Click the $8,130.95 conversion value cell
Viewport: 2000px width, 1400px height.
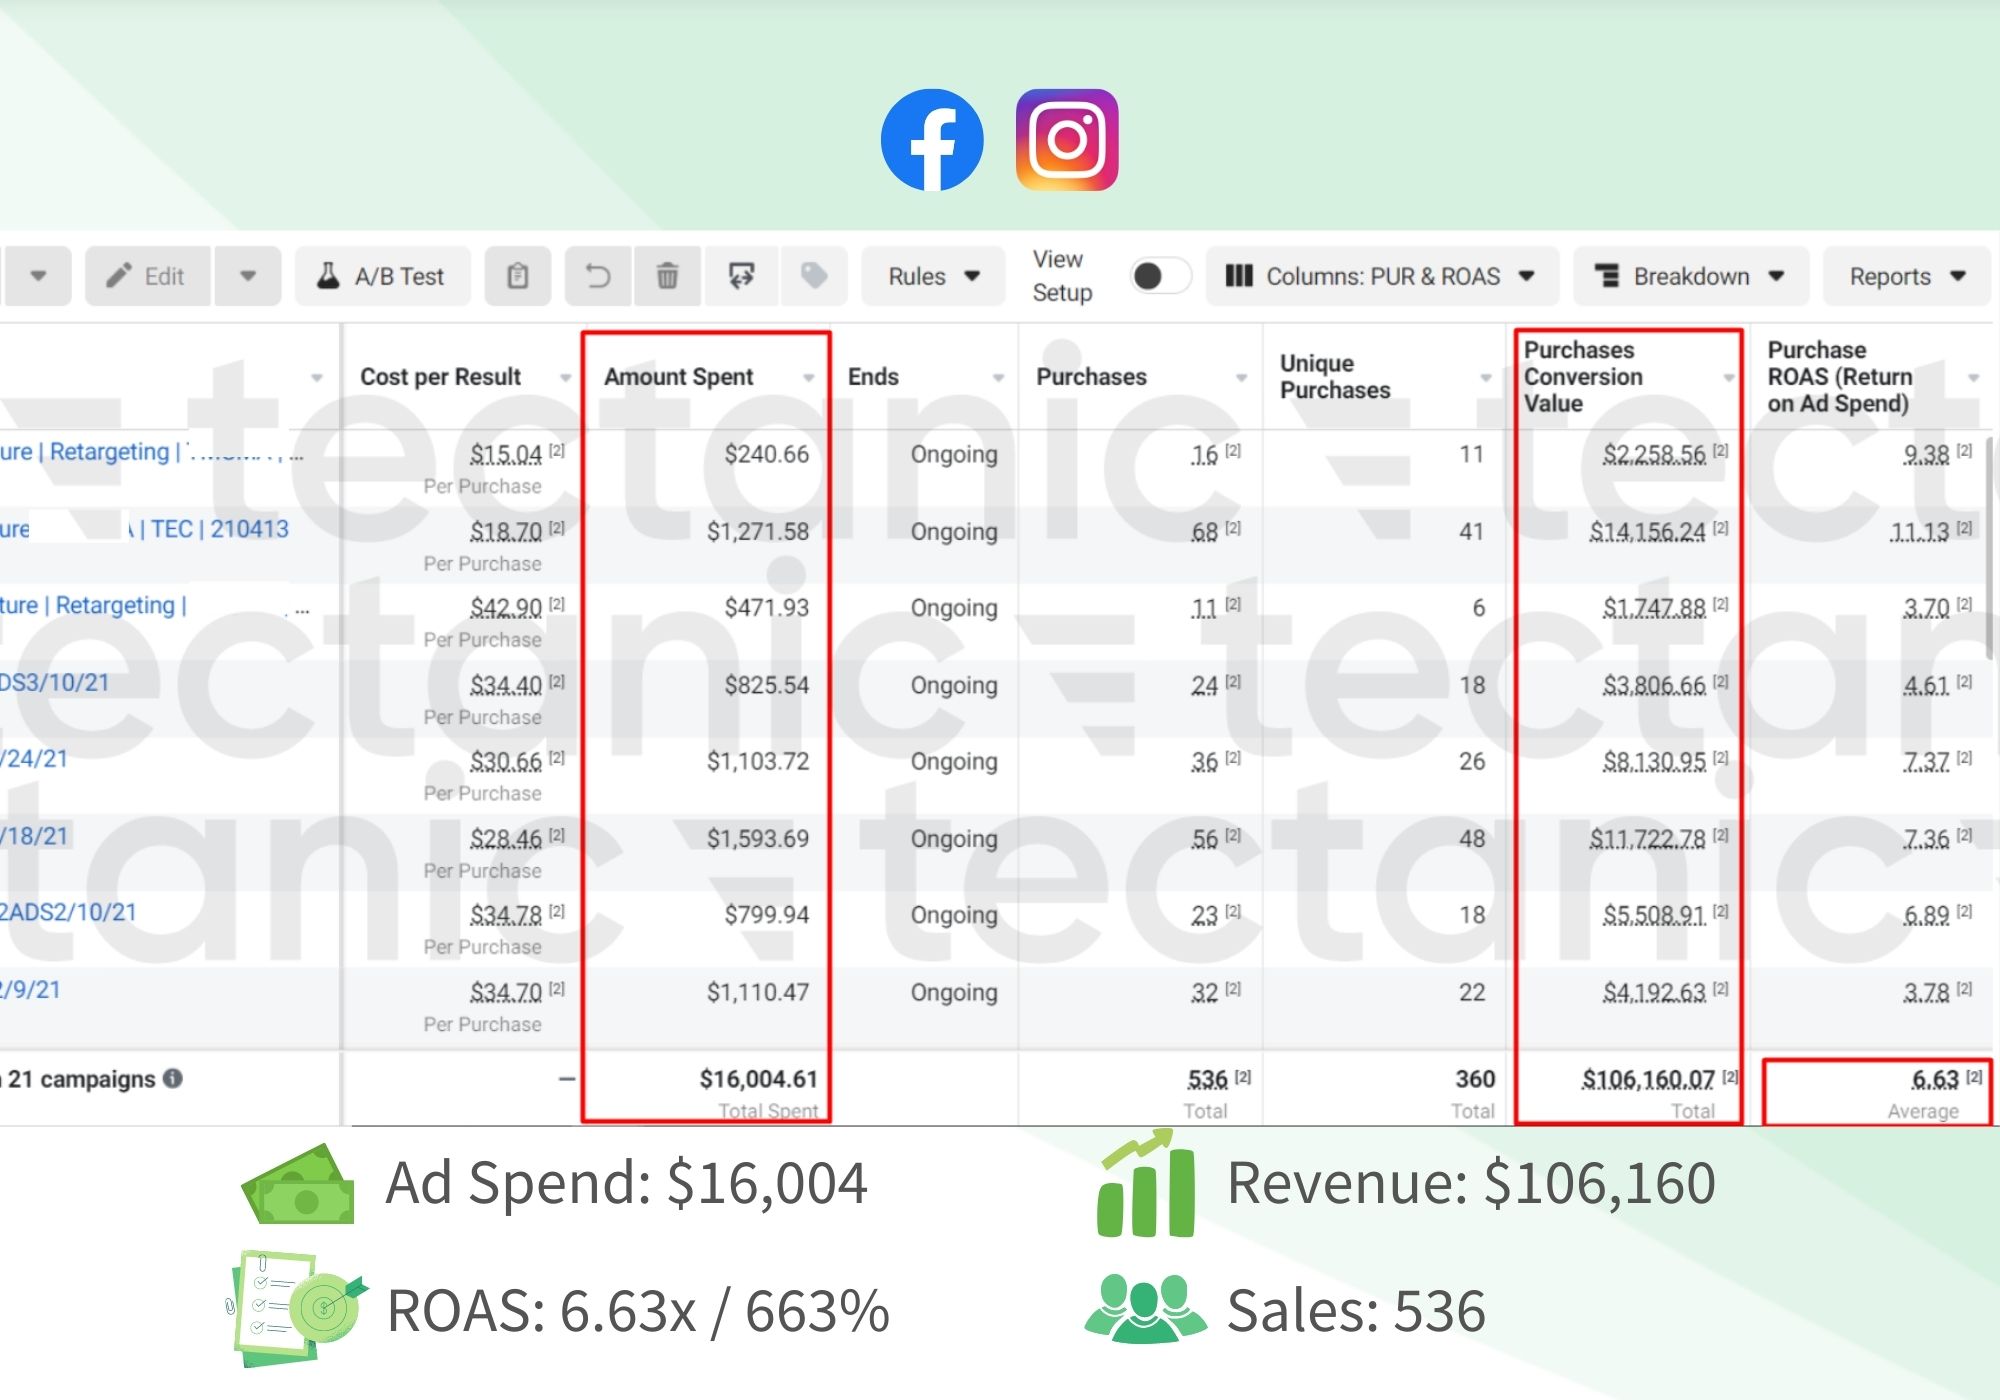pos(1654,761)
